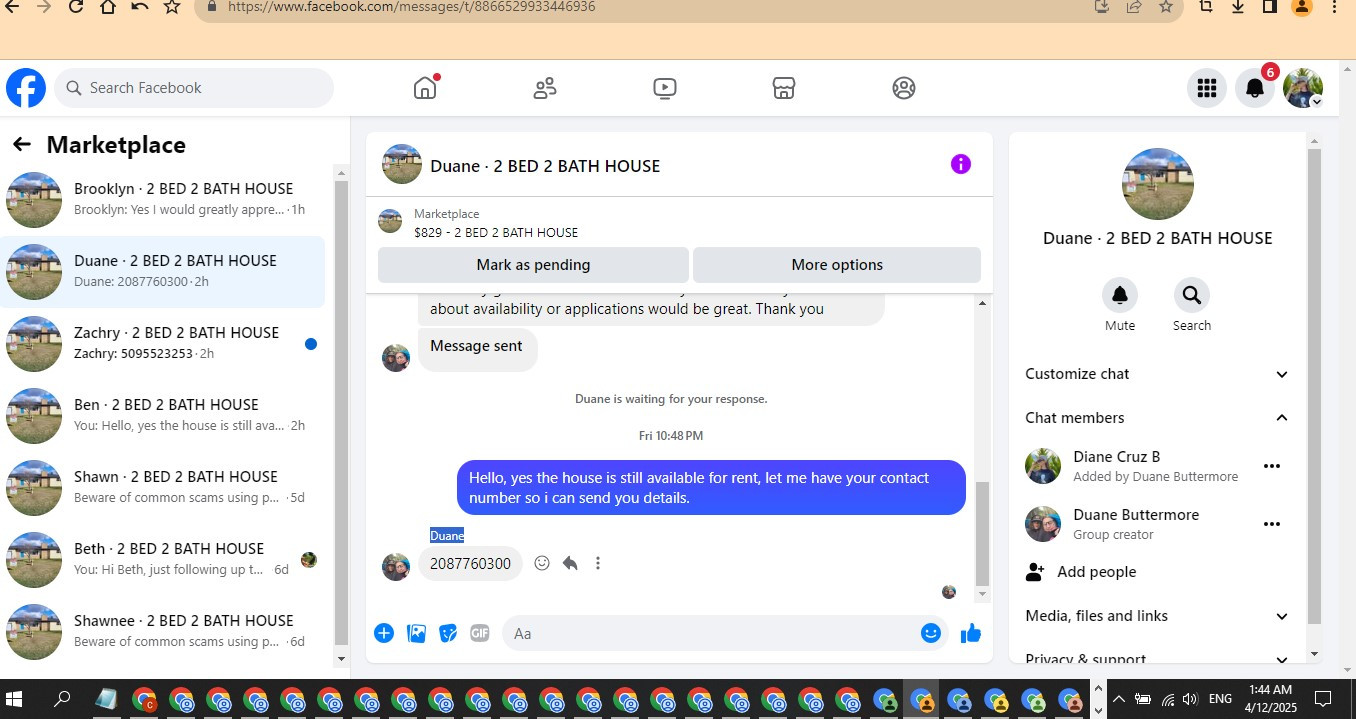1356x719 pixels.
Task: Select the Duane conversation in list
Action: (x=163, y=272)
